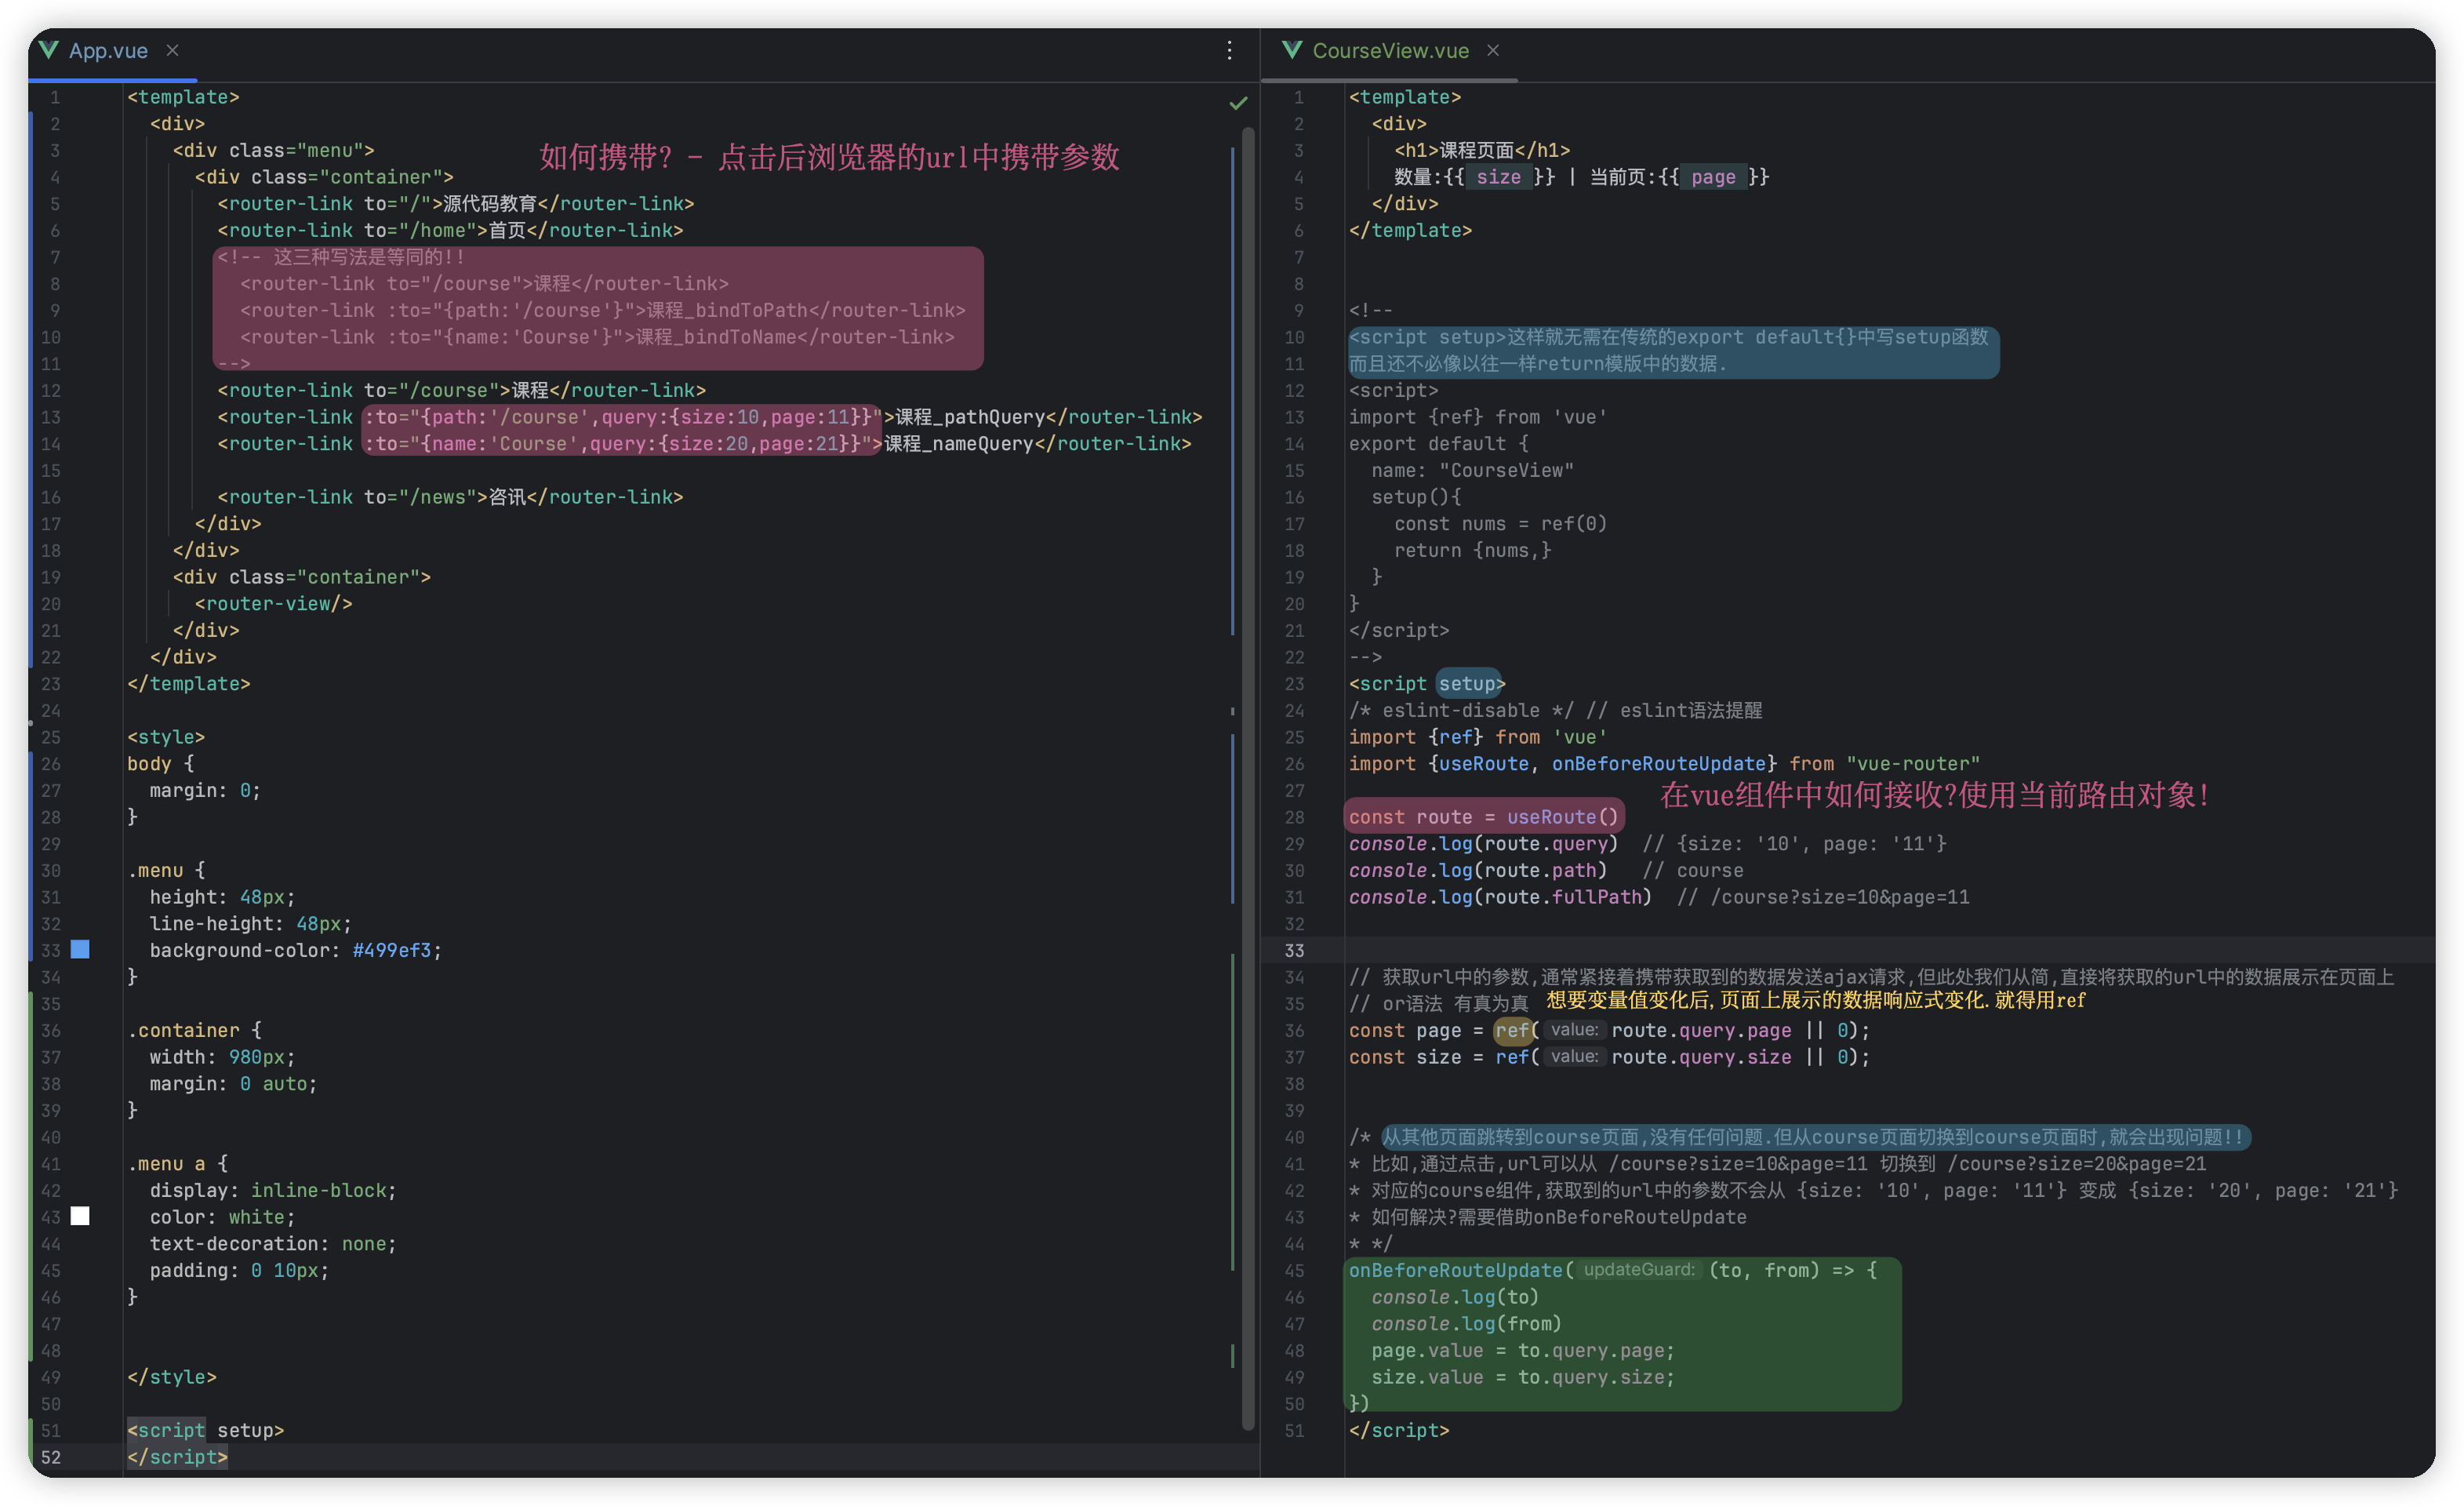
Task: Click the 'value:' inlay hint on the page line
Action: [1574, 1030]
